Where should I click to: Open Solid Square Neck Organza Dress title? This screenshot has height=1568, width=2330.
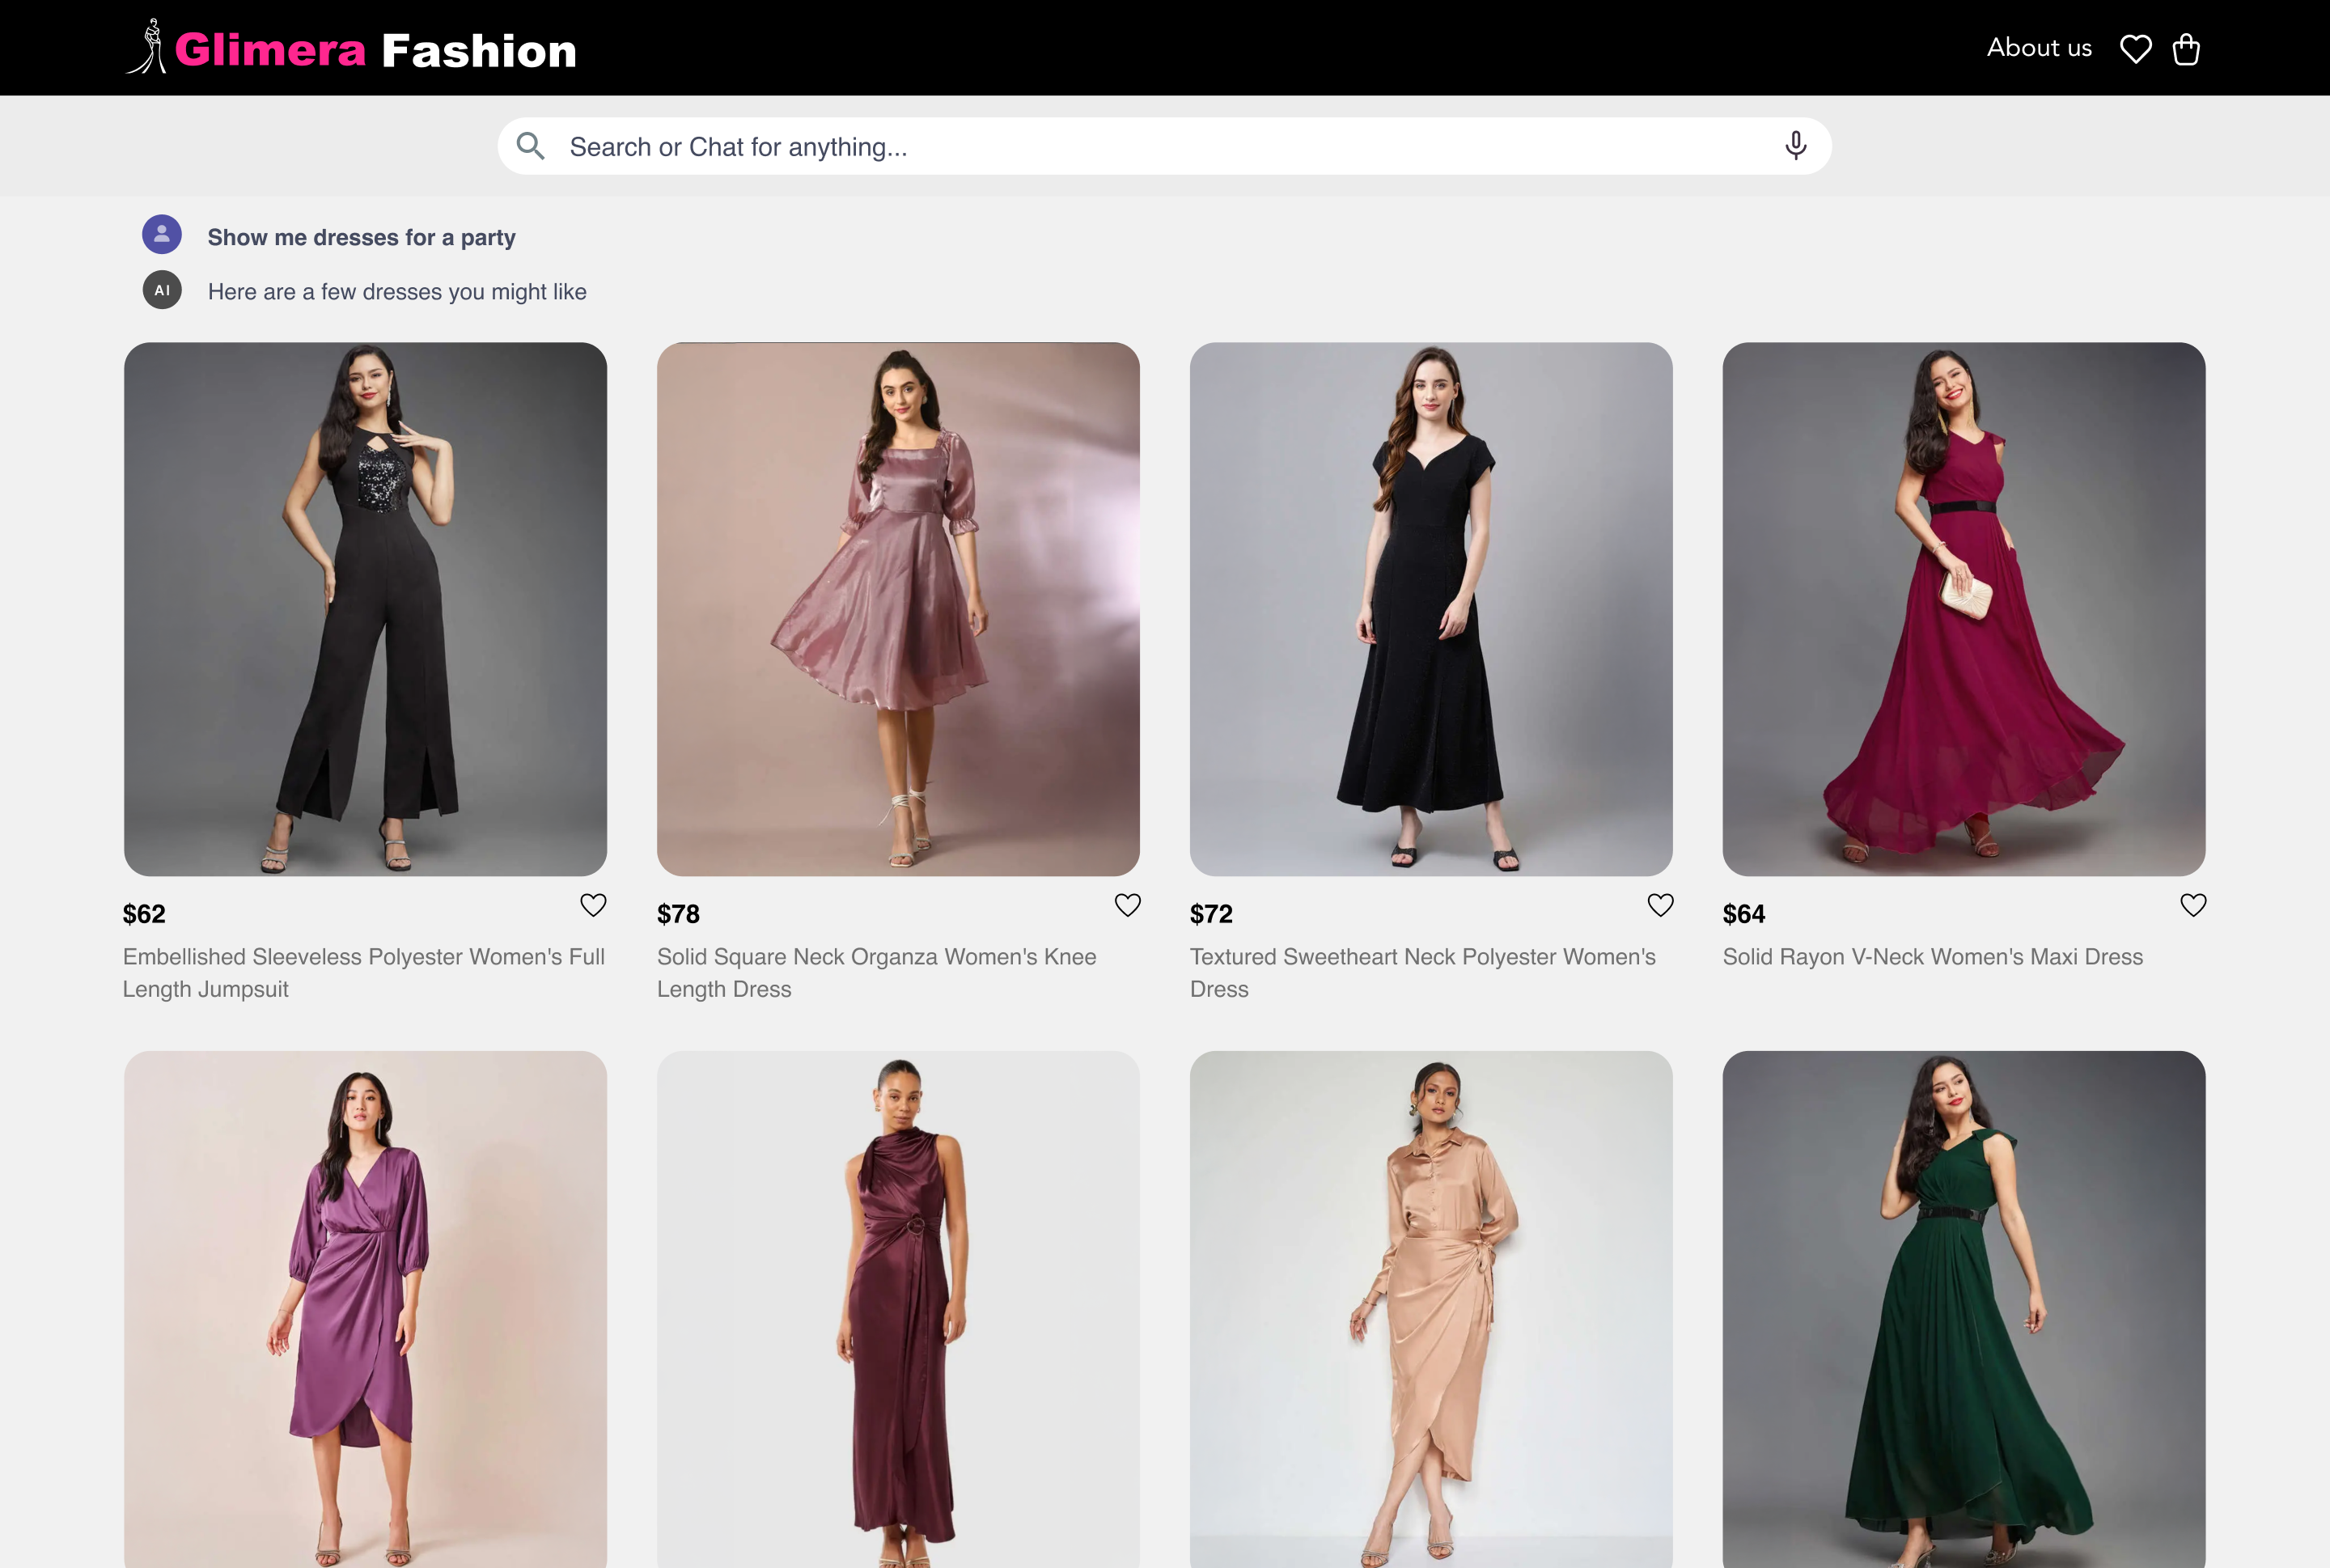coord(877,972)
